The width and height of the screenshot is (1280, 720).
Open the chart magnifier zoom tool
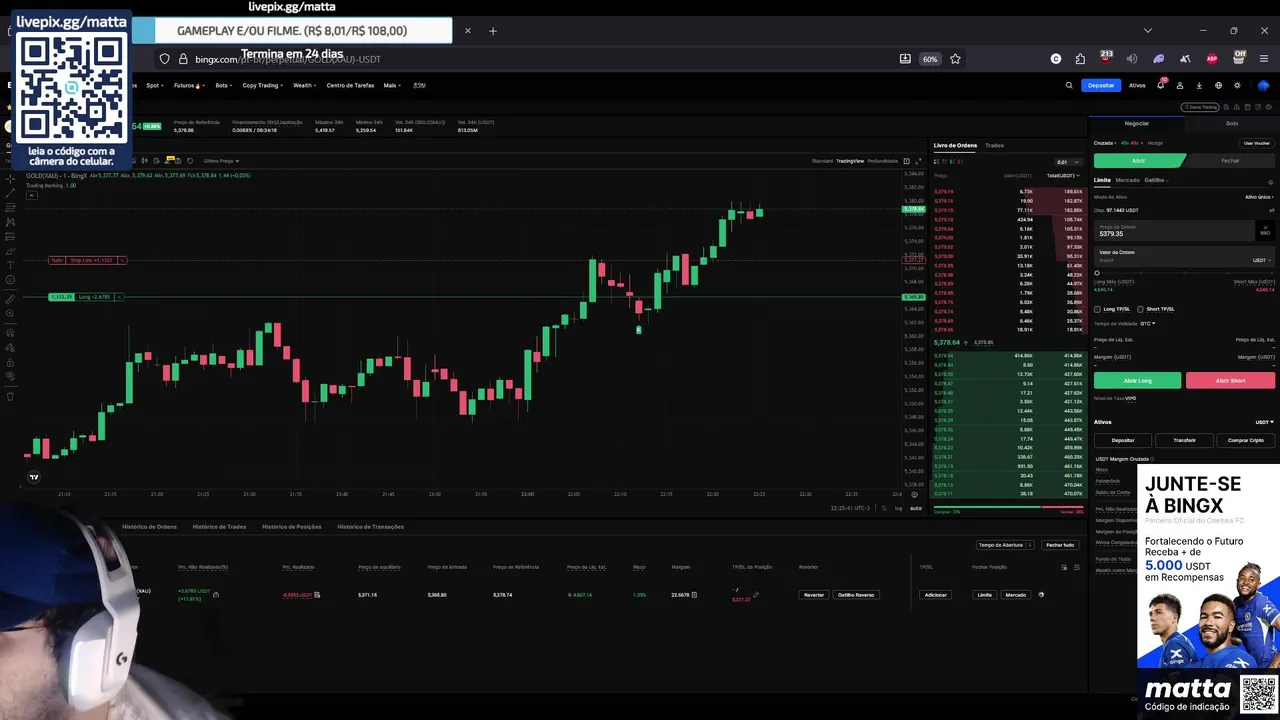click(10, 315)
